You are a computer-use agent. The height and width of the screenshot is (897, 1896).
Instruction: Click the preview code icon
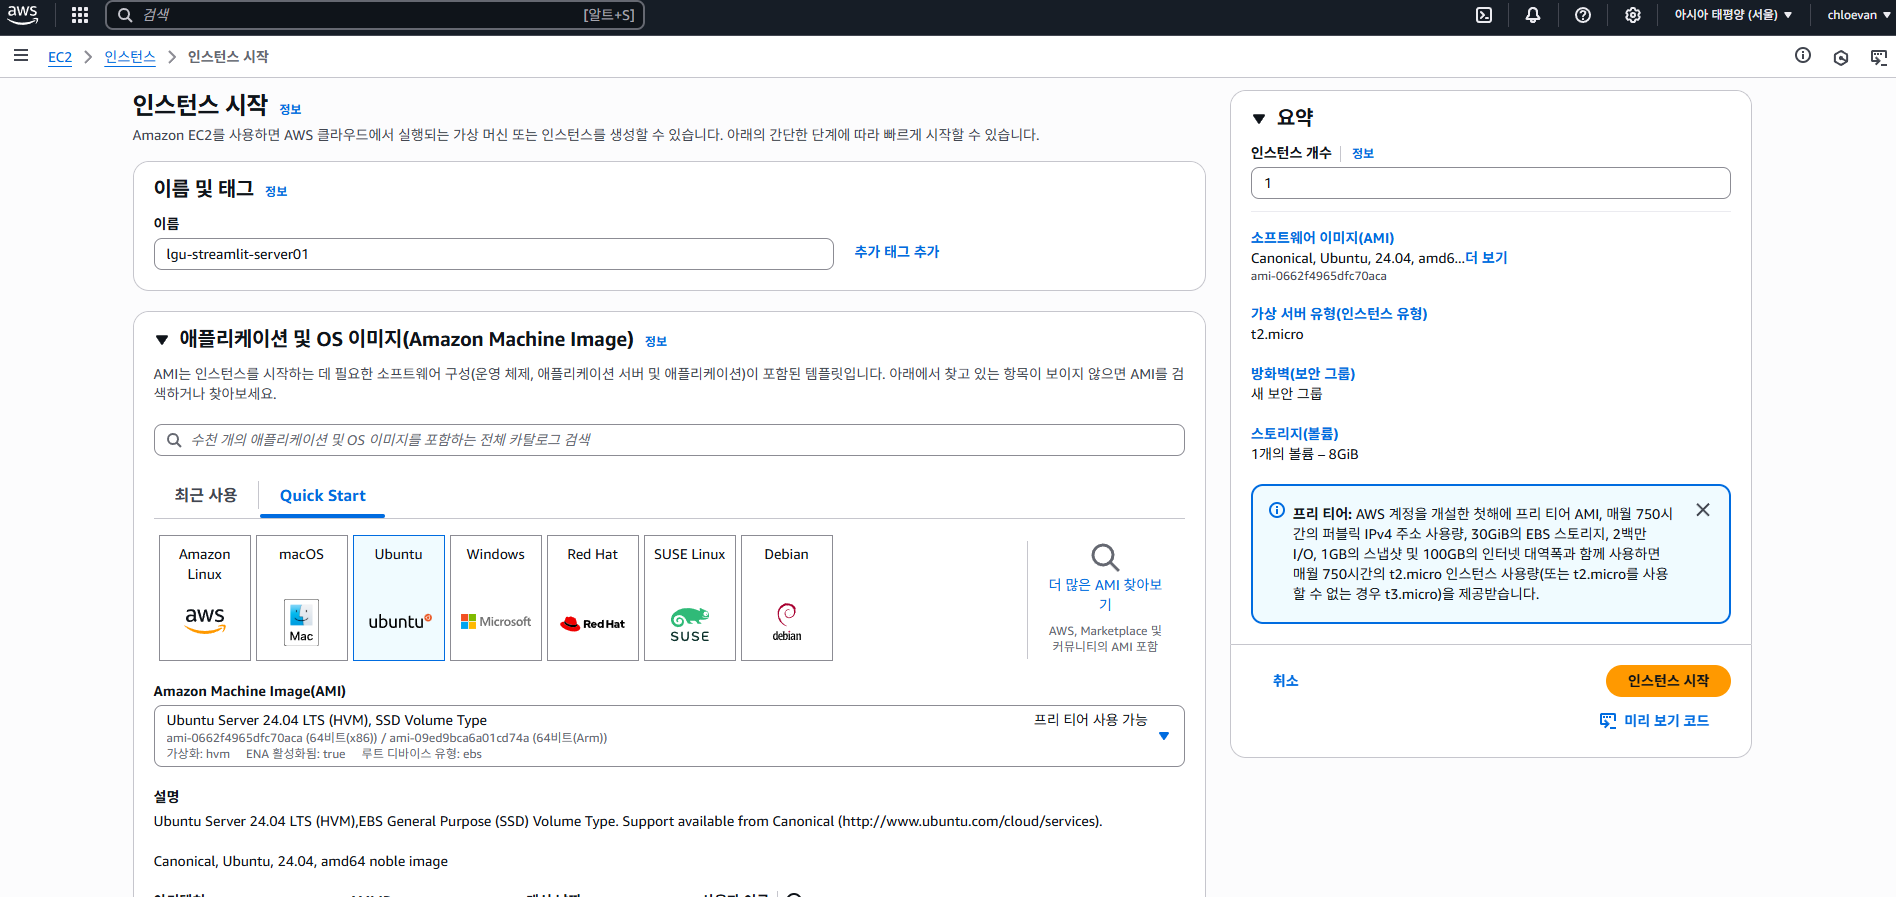(x=1608, y=721)
